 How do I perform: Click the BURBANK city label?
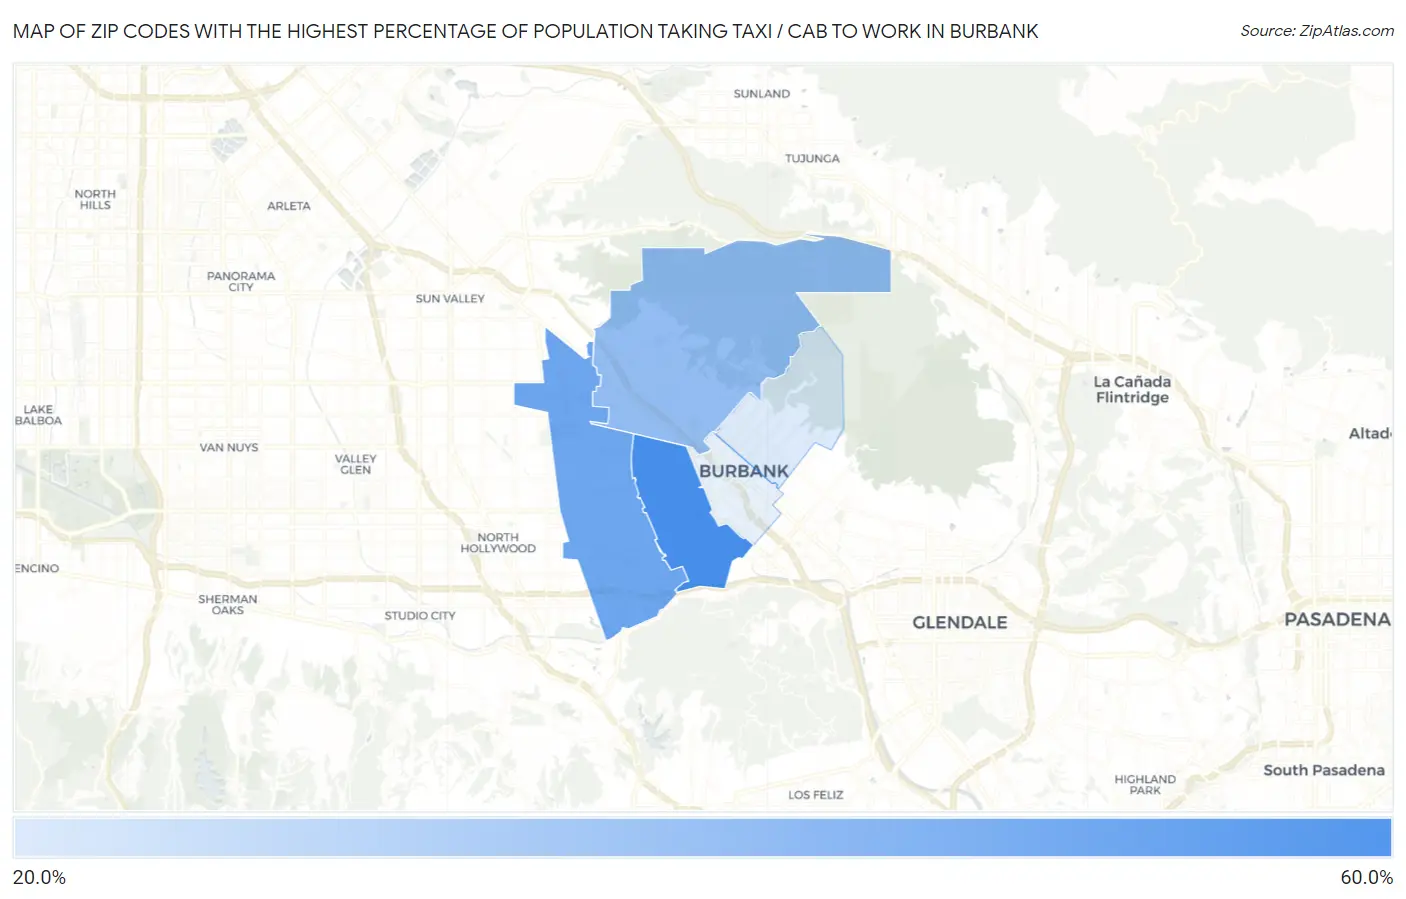coord(744,471)
